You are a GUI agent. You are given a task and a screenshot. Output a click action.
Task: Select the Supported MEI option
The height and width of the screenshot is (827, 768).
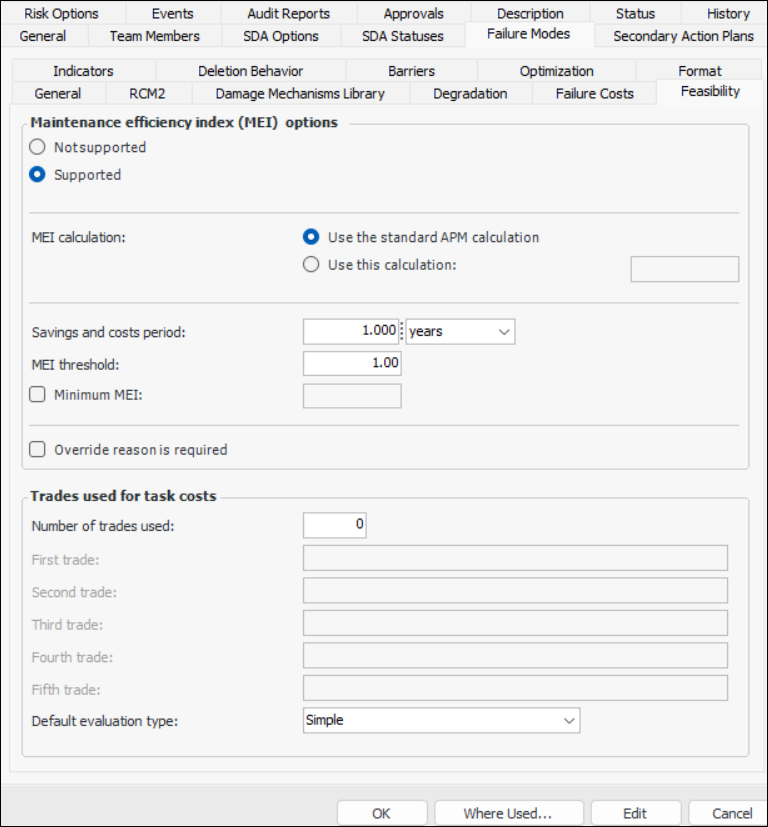pos(38,175)
